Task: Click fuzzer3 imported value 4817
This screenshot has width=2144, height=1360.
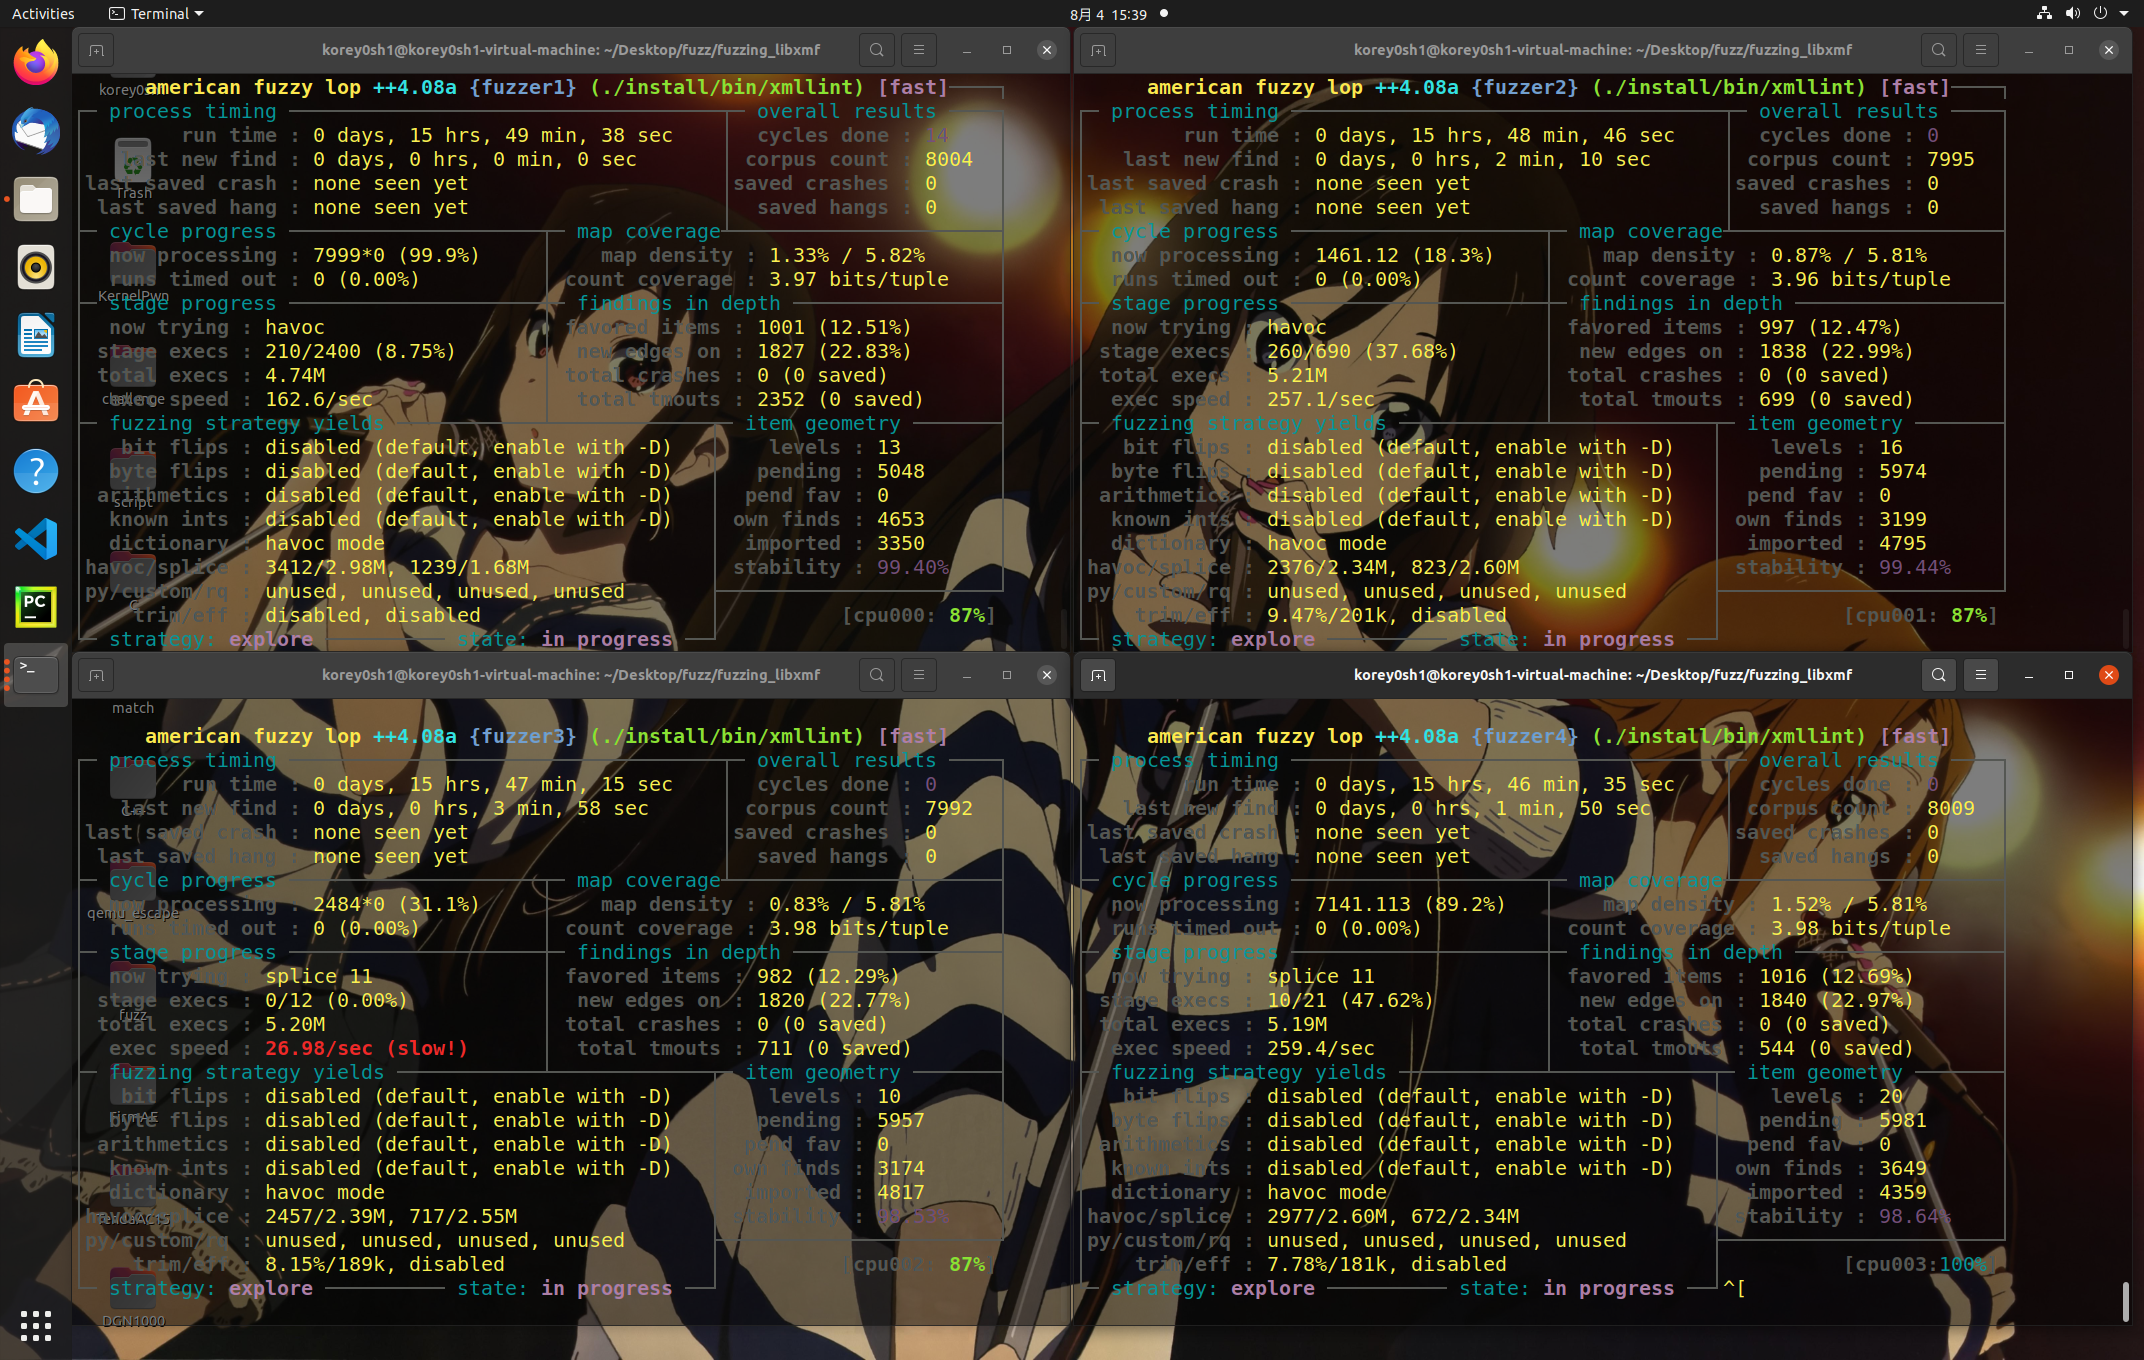Action: point(901,1192)
